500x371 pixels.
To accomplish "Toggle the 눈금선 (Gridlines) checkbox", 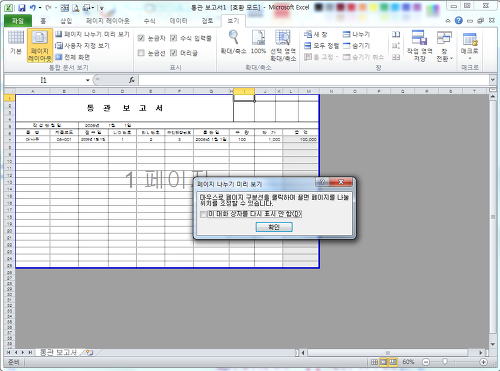I will click(x=141, y=53).
